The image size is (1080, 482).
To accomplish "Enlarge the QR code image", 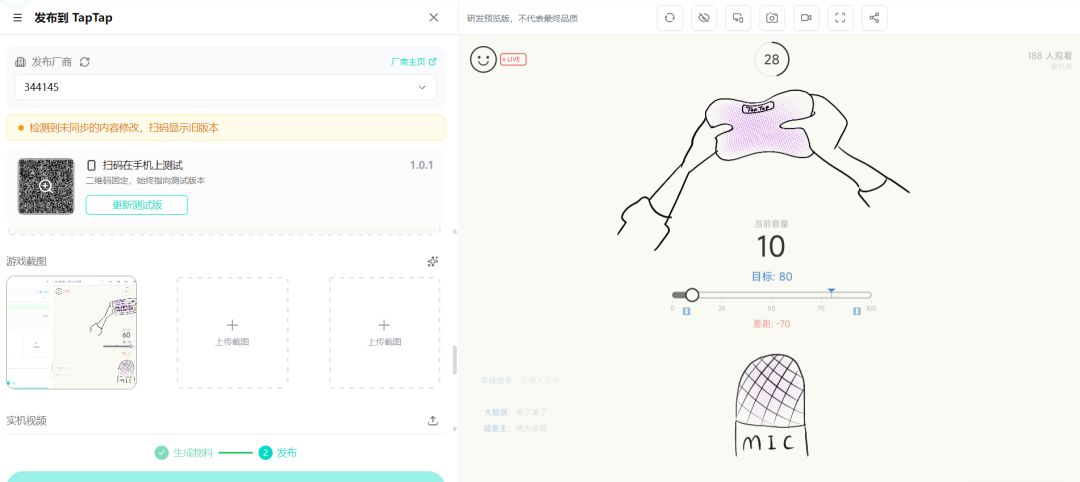I will tap(46, 186).
